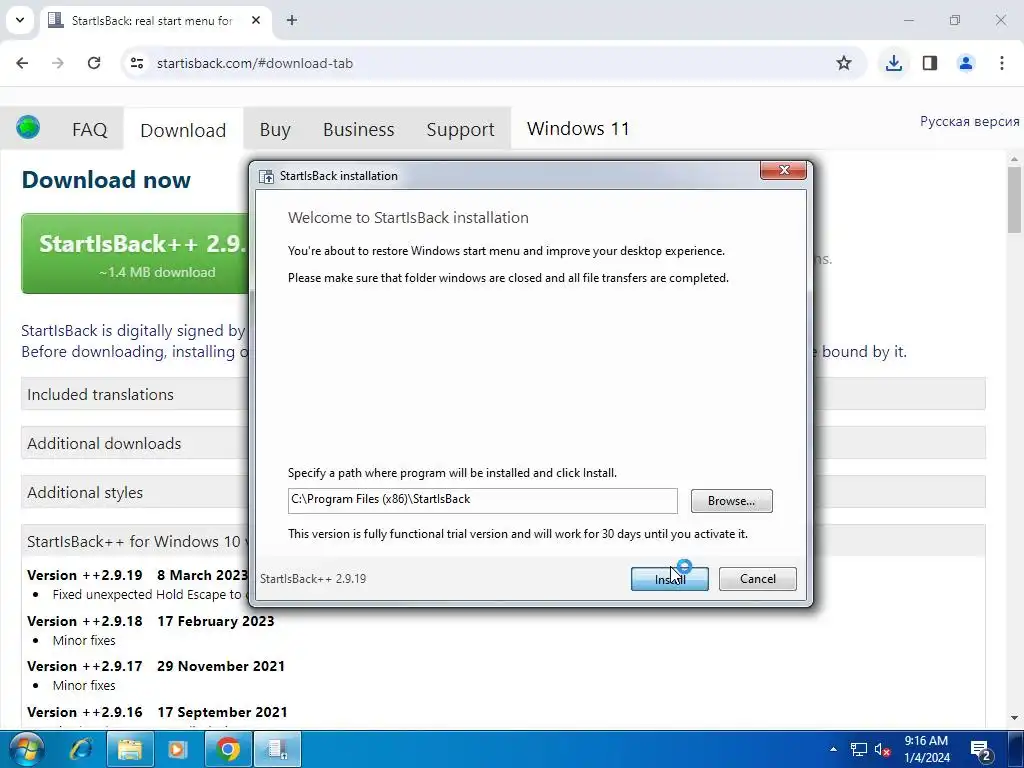Image resolution: width=1024 pixels, height=768 pixels.
Task: Open File Explorer from taskbar
Action: pyautogui.click(x=130, y=749)
